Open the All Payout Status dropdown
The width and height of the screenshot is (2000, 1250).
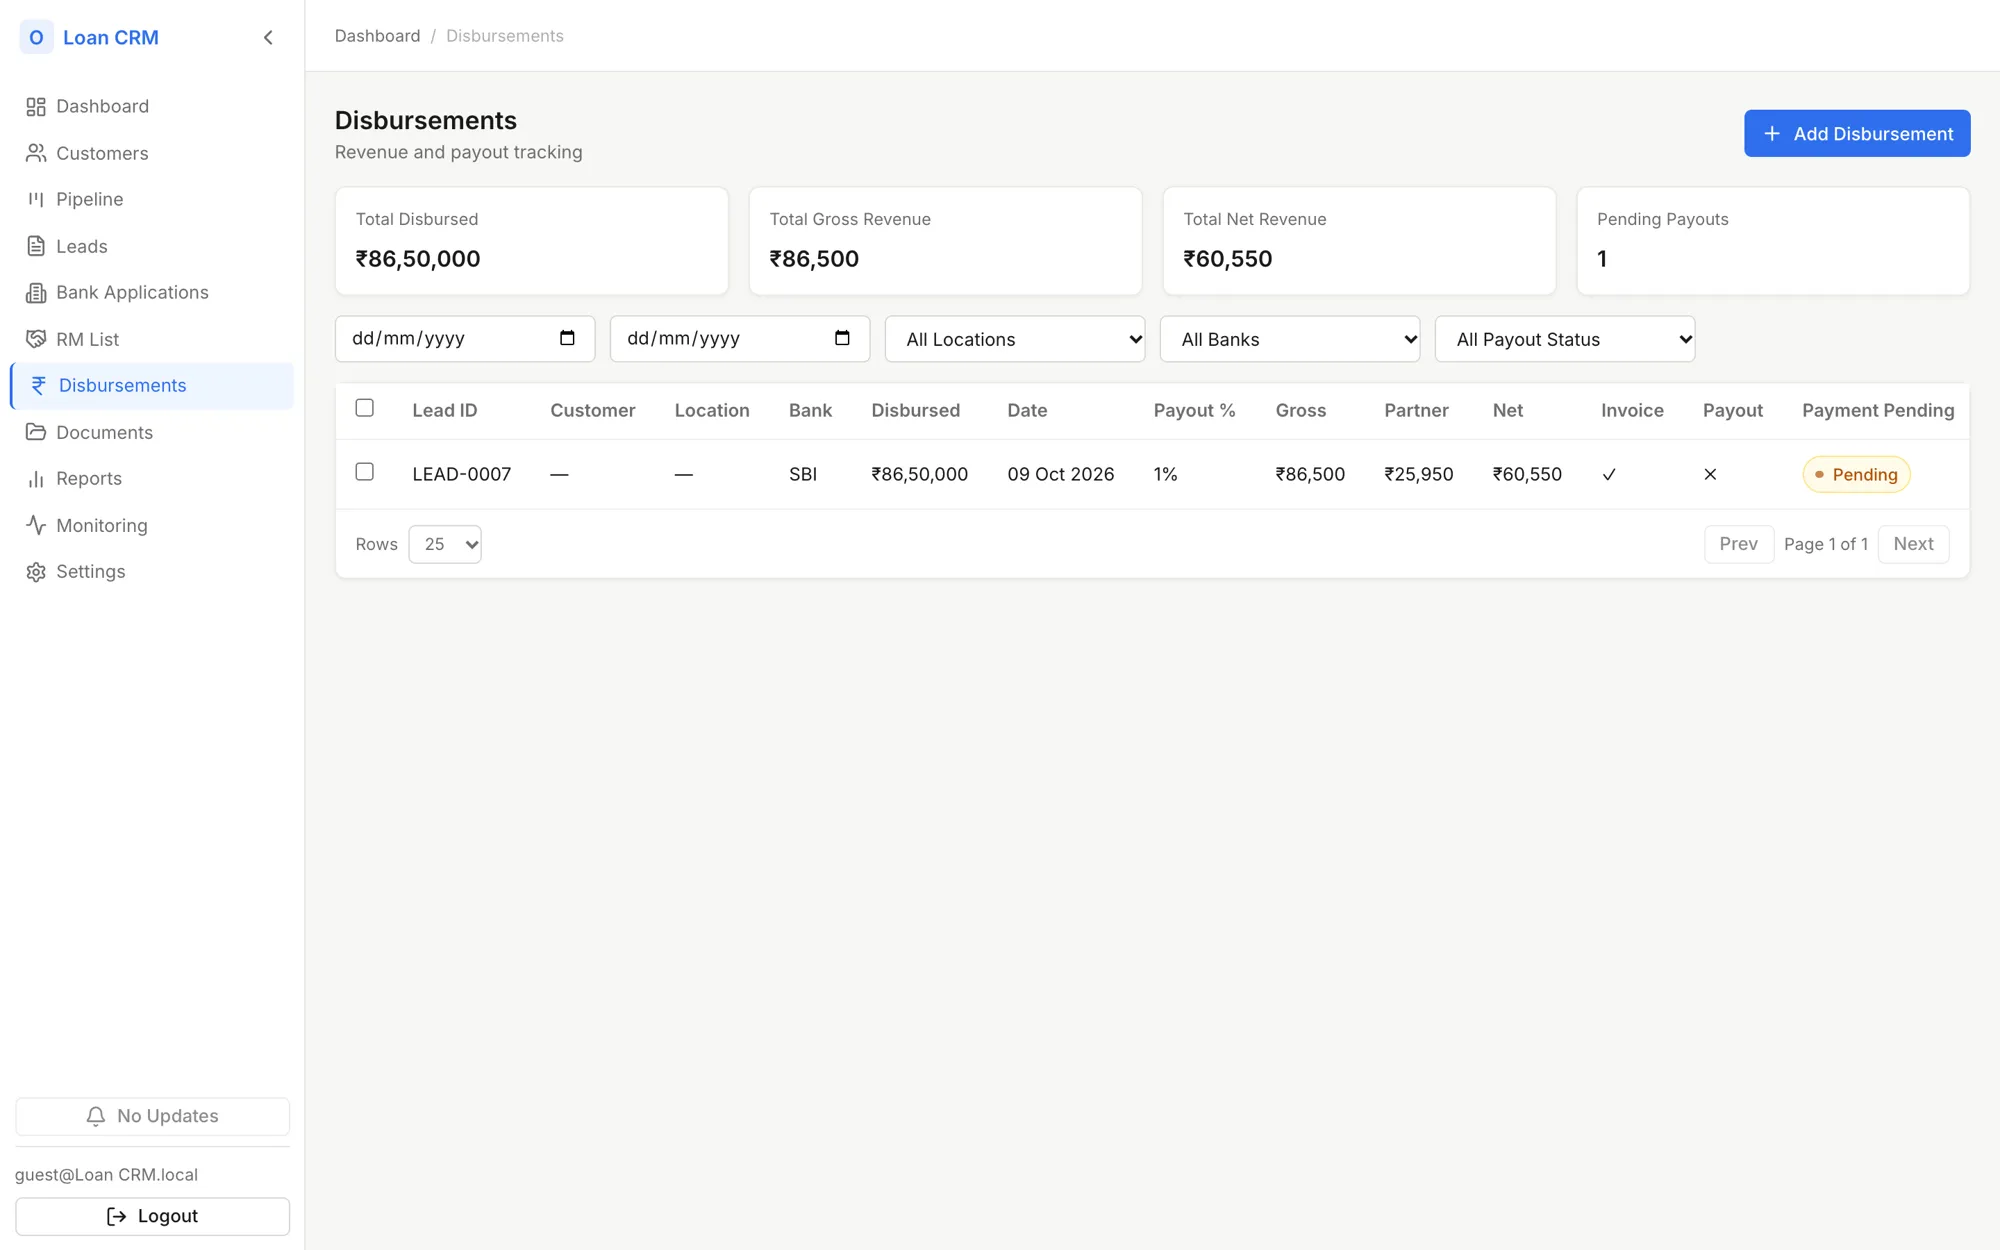[1565, 339]
